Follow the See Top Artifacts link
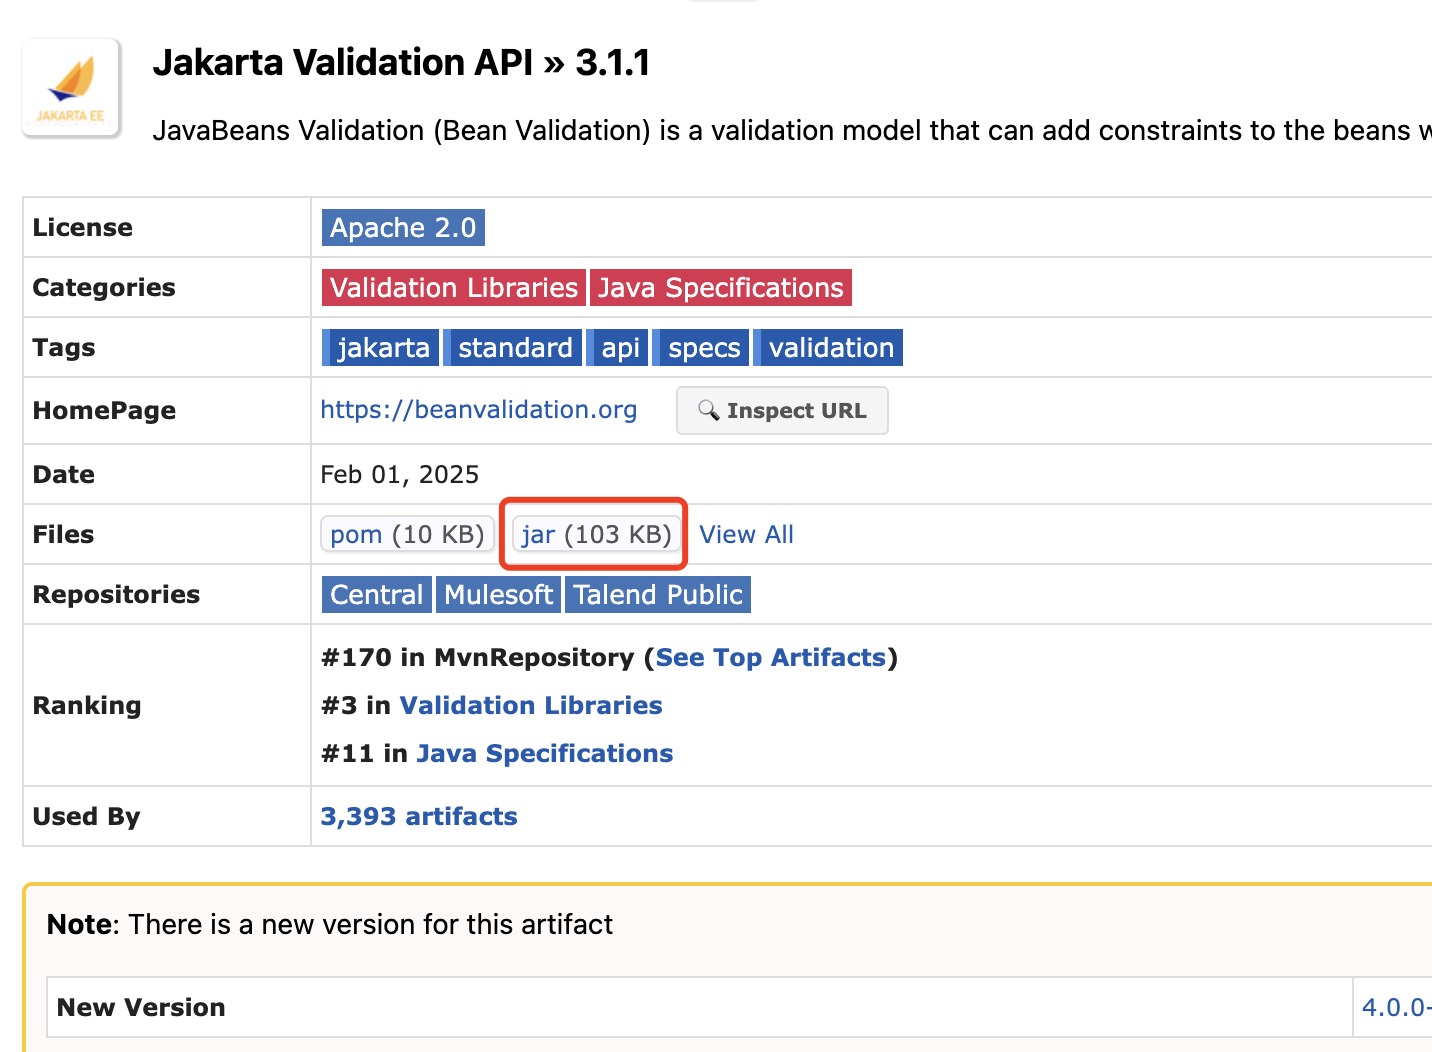This screenshot has height=1052, width=1432. coord(771,658)
